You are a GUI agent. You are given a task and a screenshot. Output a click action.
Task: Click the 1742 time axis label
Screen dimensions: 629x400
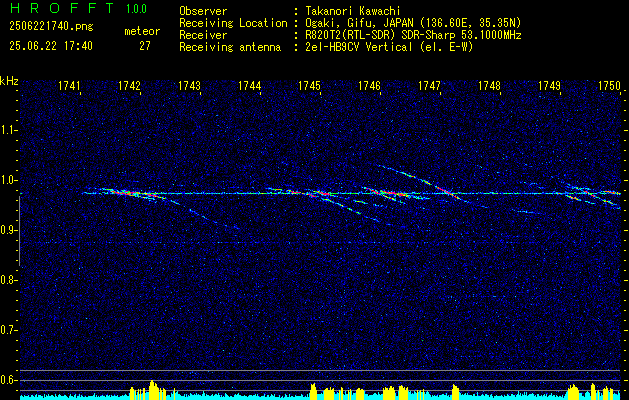(x=130, y=86)
